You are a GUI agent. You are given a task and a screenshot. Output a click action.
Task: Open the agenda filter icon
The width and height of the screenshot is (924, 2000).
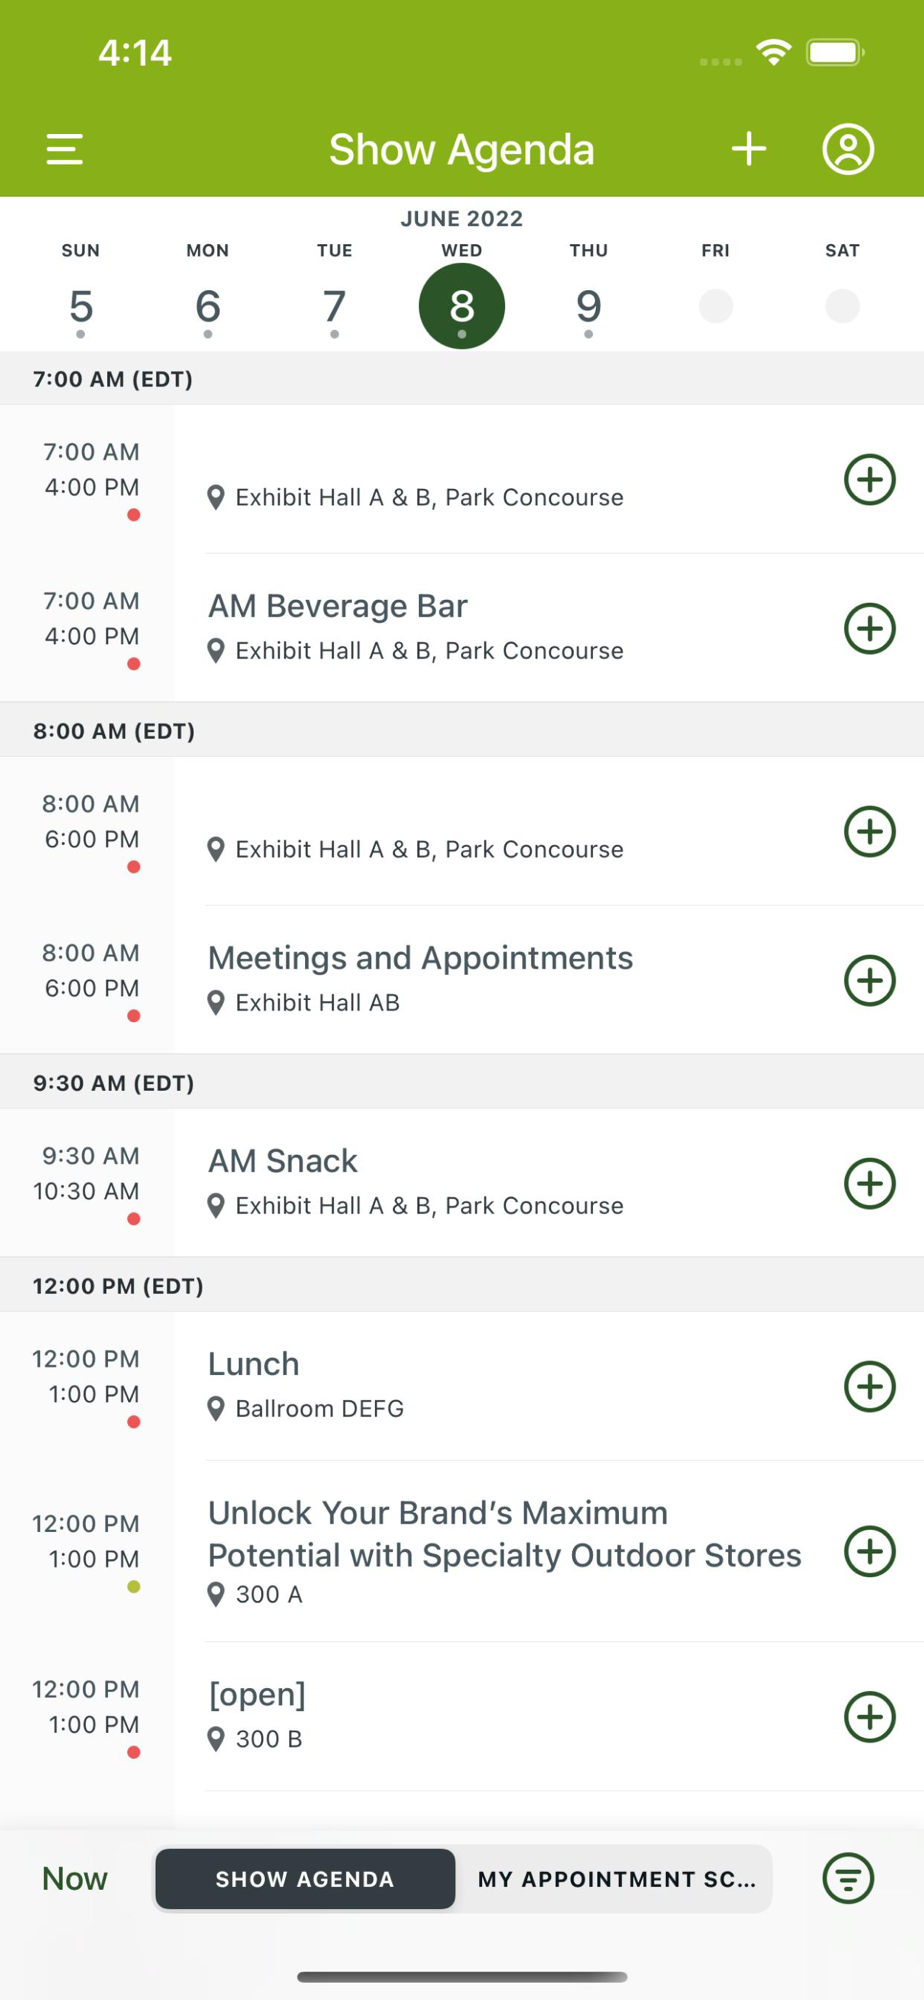tap(848, 1878)
